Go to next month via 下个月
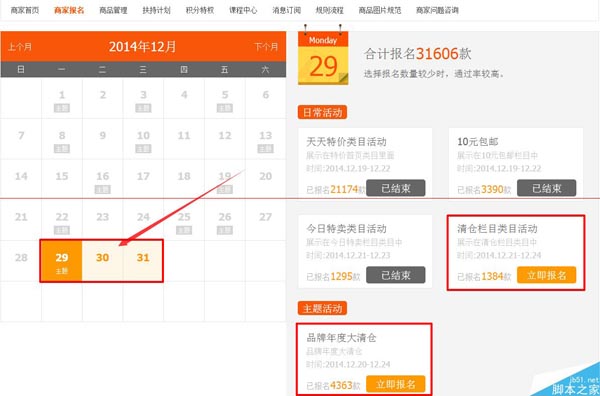Screen dimensions: 600x396 (x=266, y=47)
